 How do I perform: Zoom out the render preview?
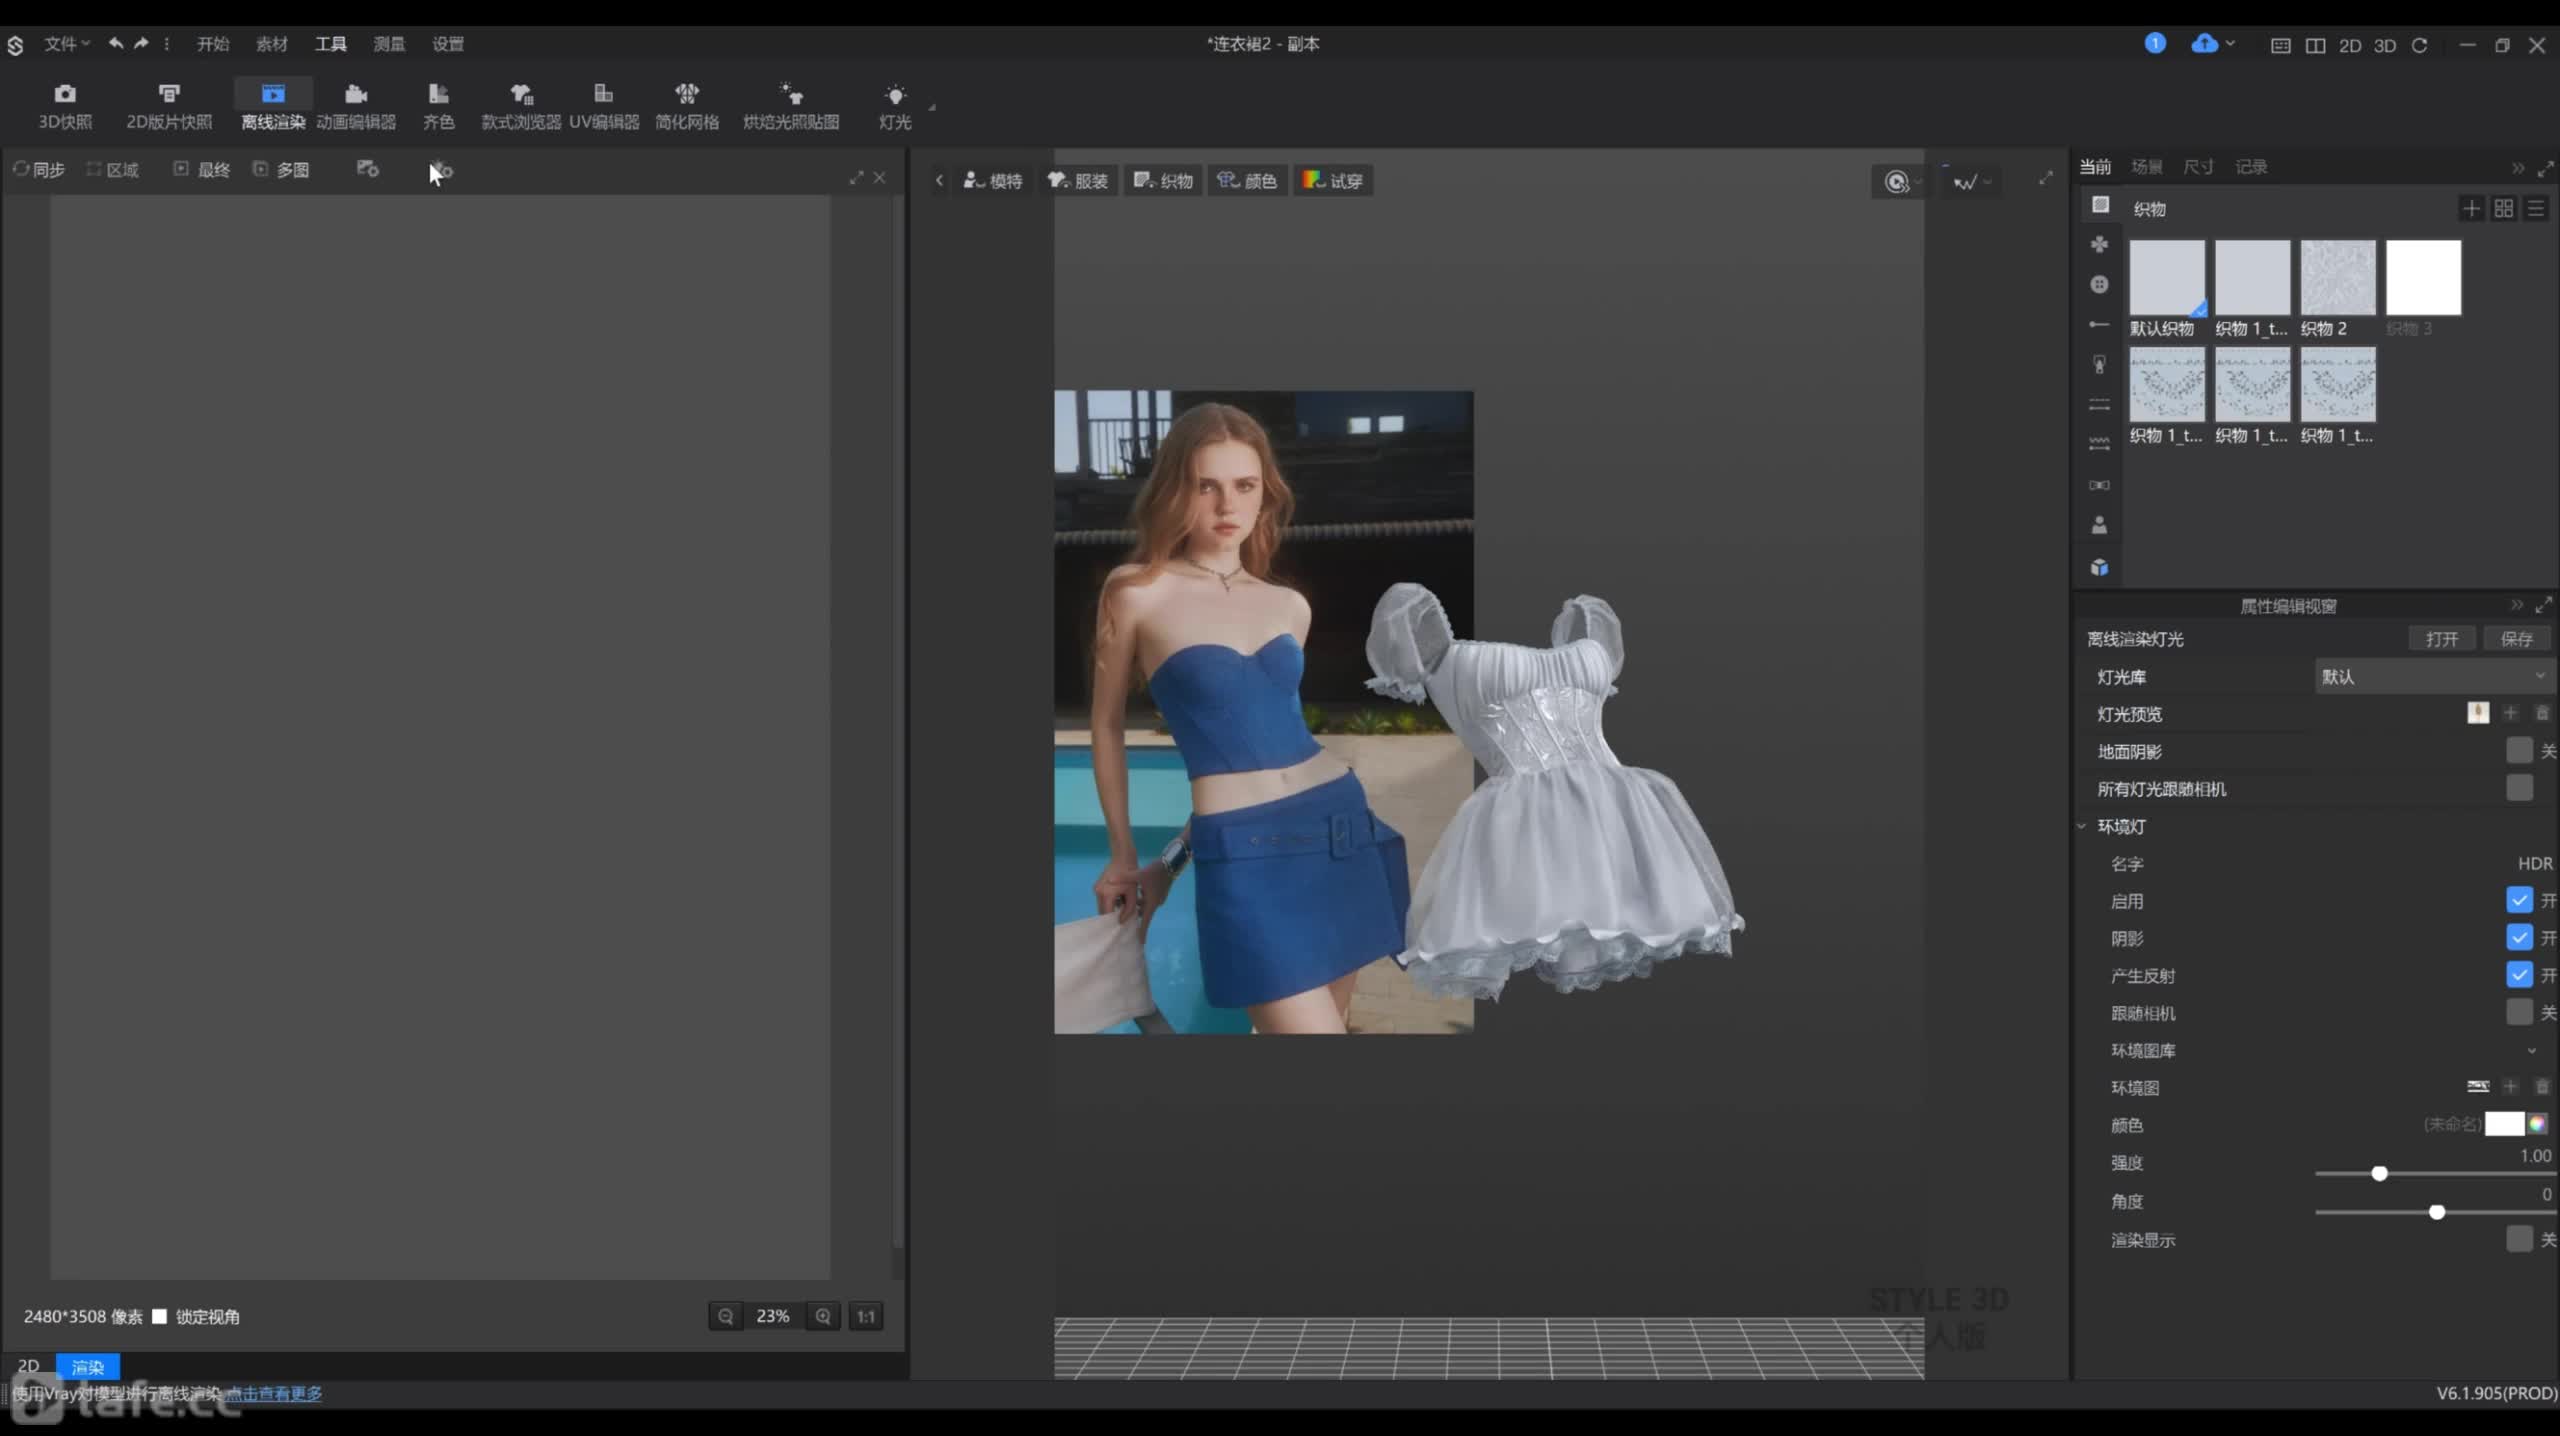pyautogui.click(x=726, y=1316)
